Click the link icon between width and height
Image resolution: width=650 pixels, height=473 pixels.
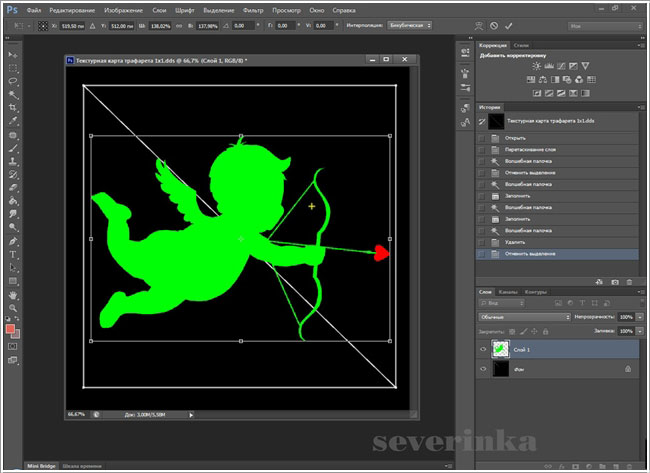tap(180, 24)
